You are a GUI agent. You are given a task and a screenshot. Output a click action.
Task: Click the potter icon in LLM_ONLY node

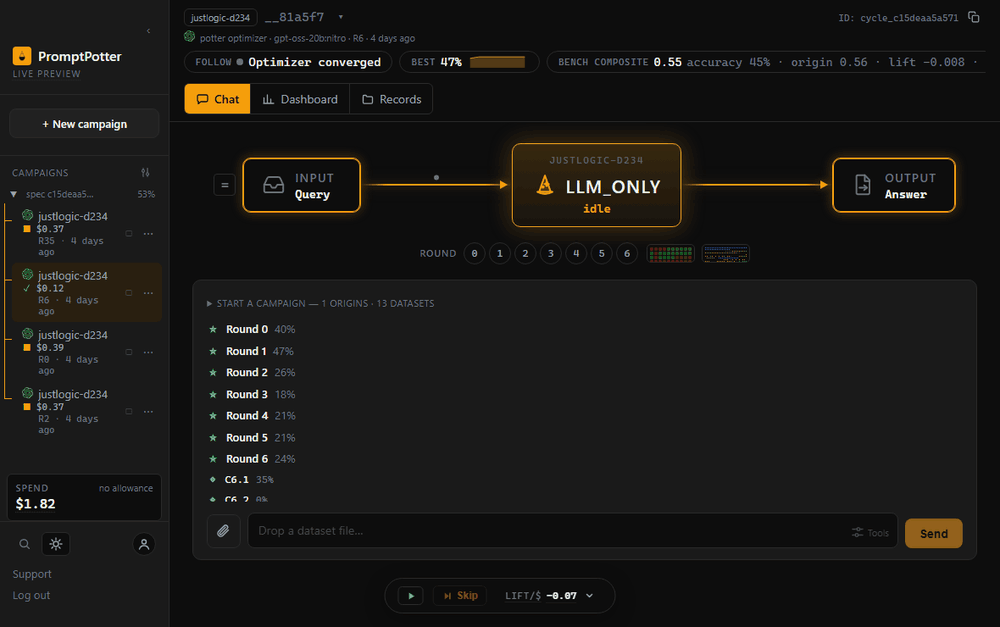click(x=545, y=185)
